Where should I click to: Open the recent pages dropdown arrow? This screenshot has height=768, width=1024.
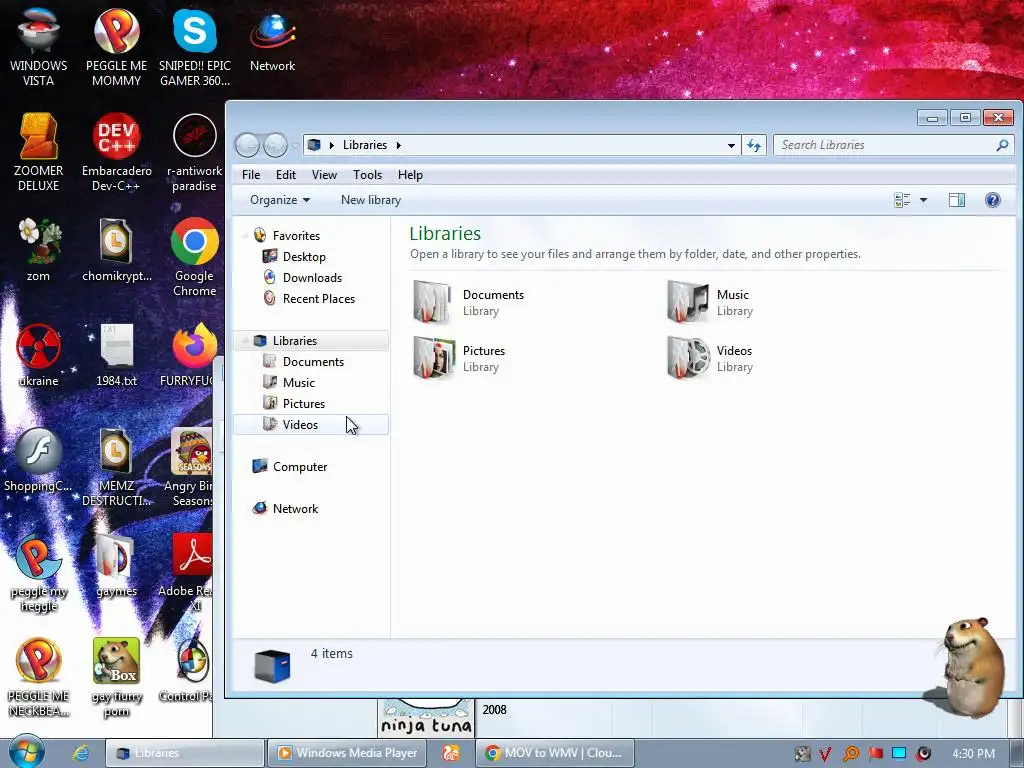(x=295, y=146)
